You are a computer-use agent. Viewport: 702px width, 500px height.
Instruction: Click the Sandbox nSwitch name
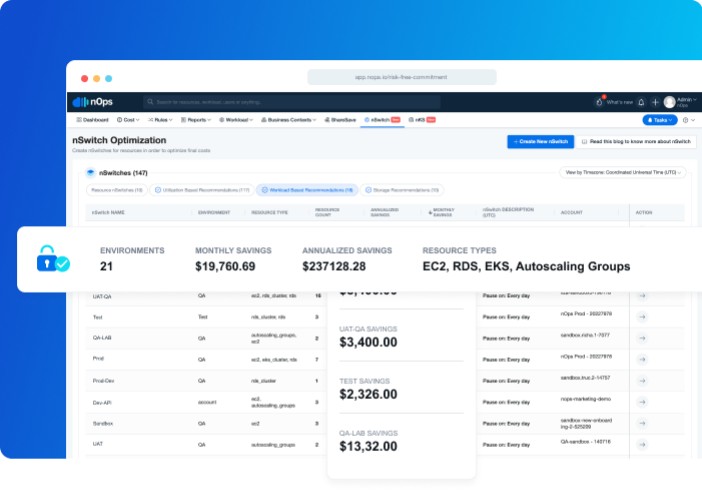click(103, 423)
